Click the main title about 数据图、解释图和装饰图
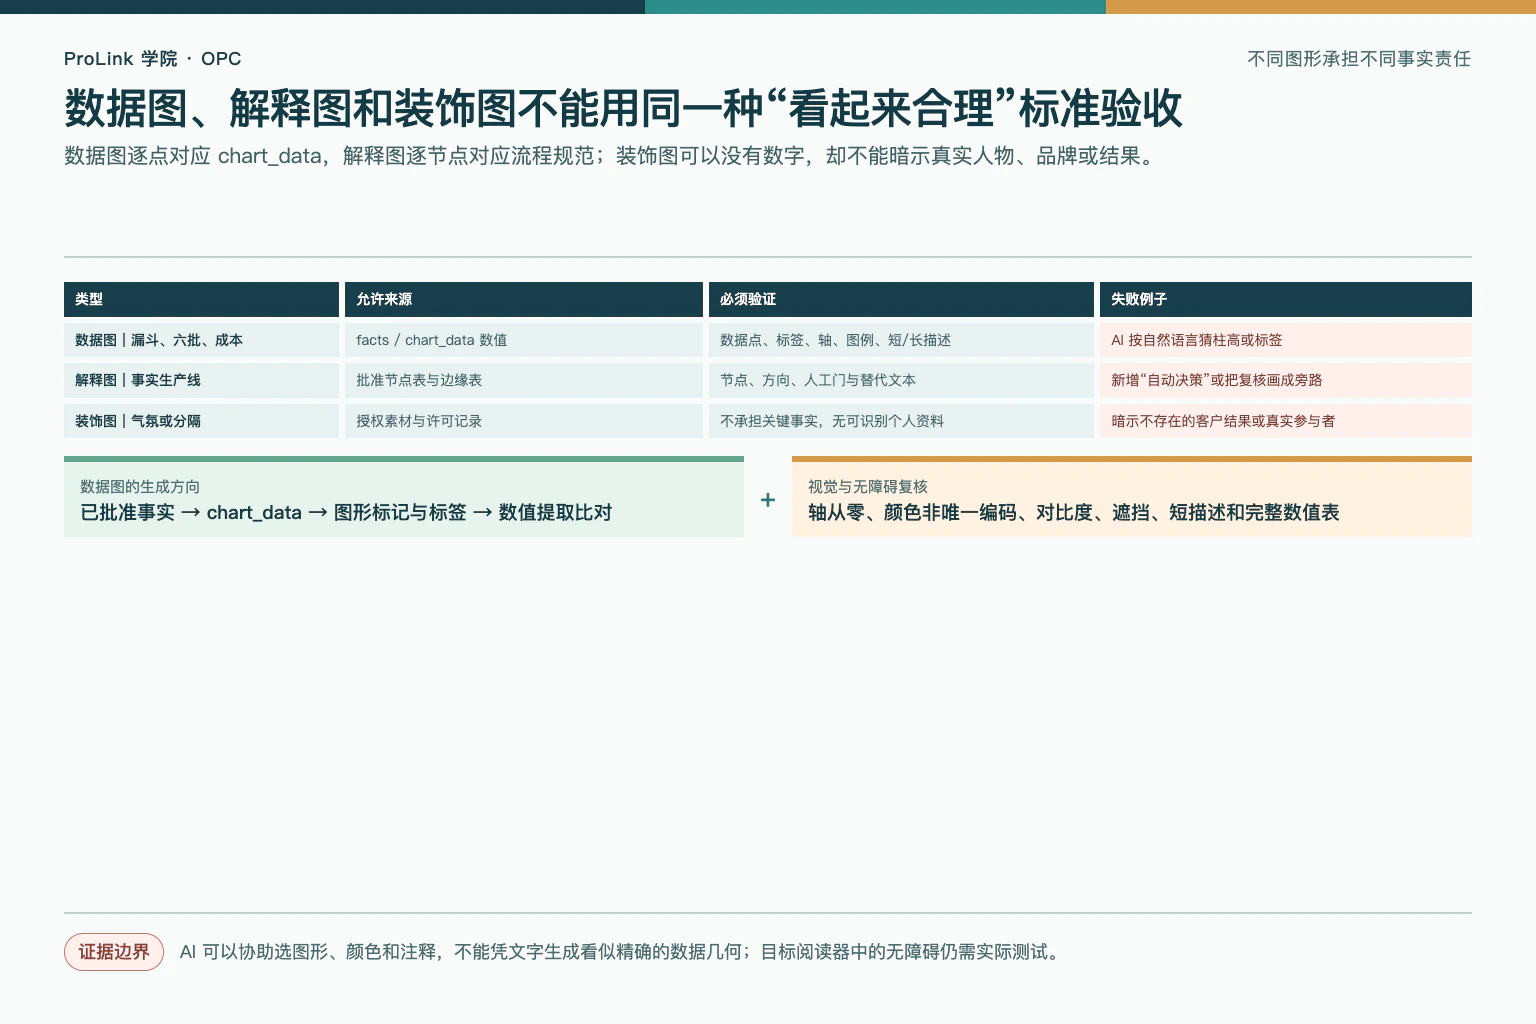The width and height of the screenshot is (1536, 1024). 623,108
